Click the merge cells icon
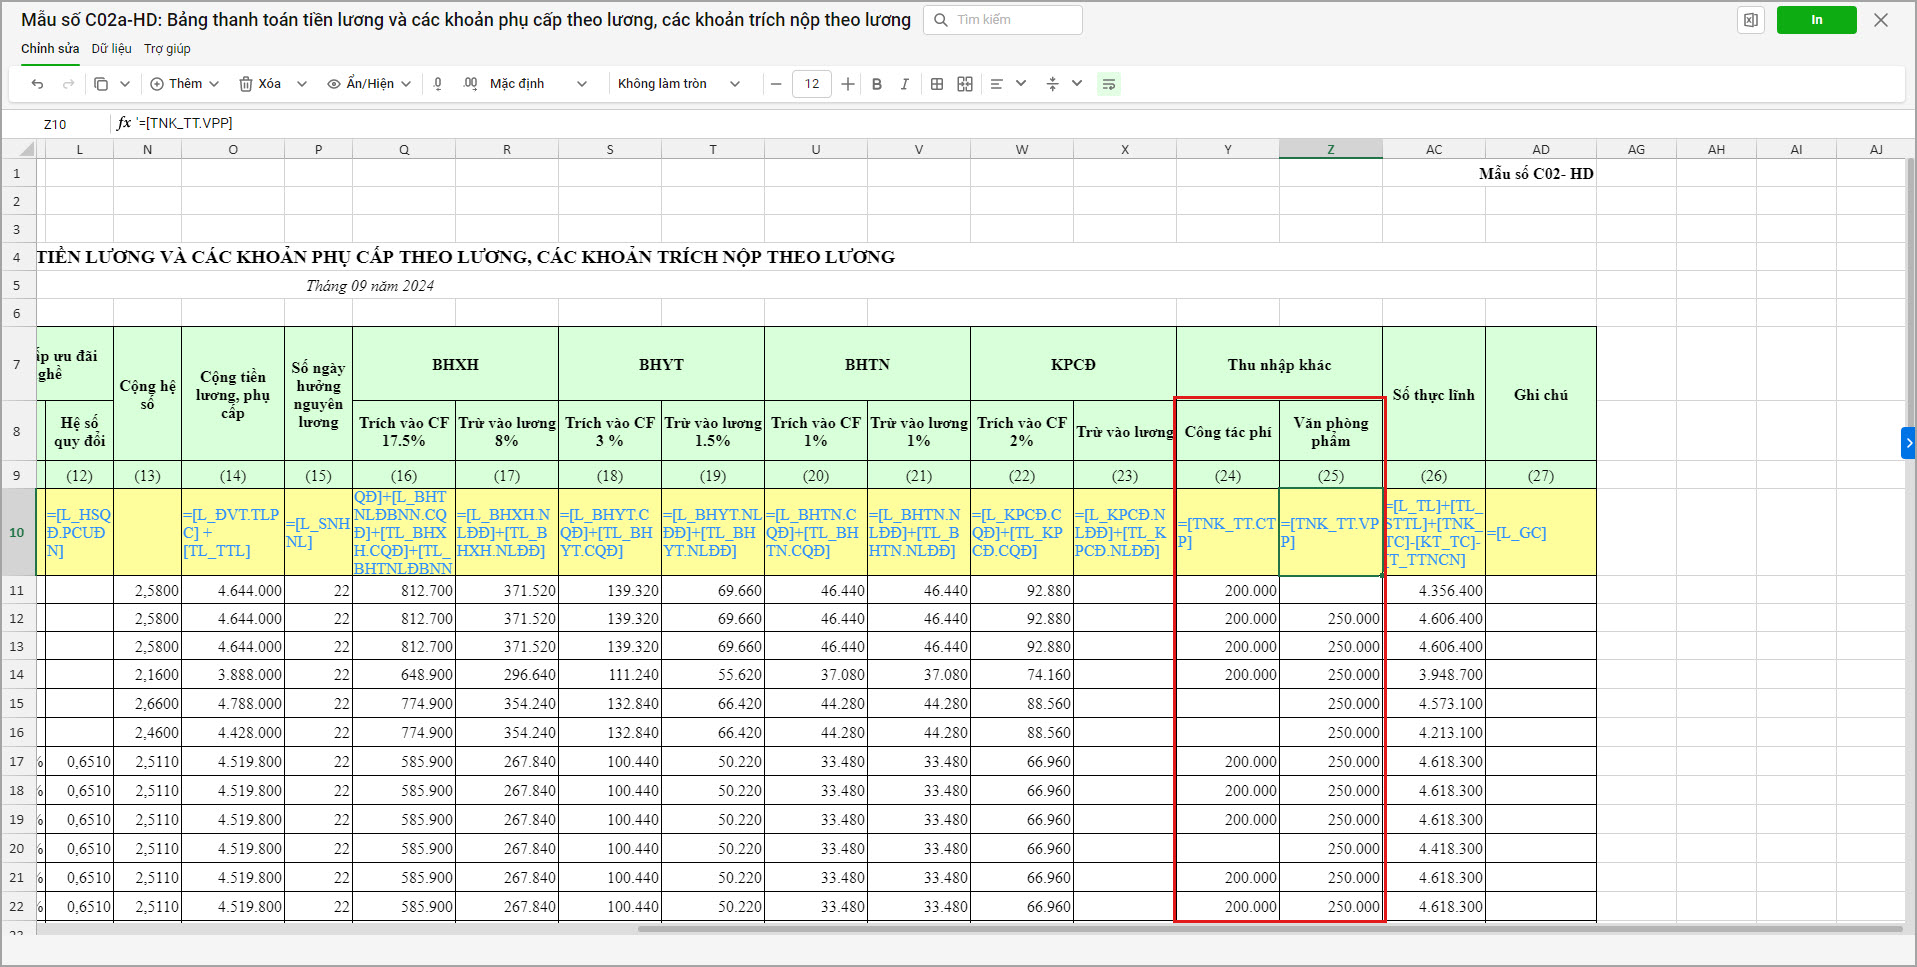 (965, 84)
